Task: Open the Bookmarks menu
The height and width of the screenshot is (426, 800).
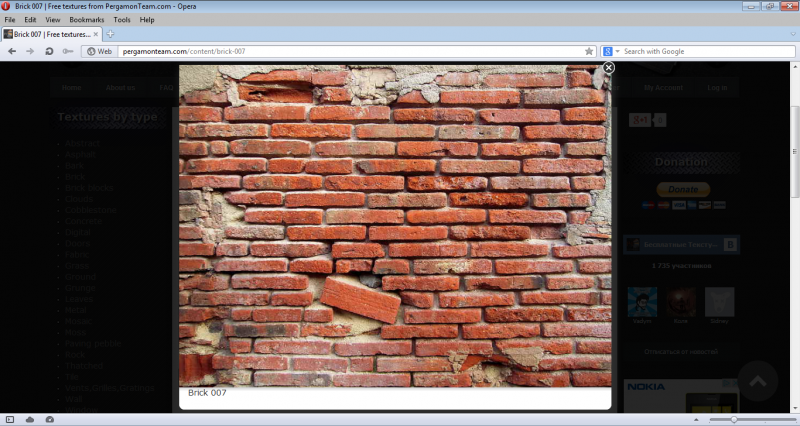Action: tap(87, 19)
